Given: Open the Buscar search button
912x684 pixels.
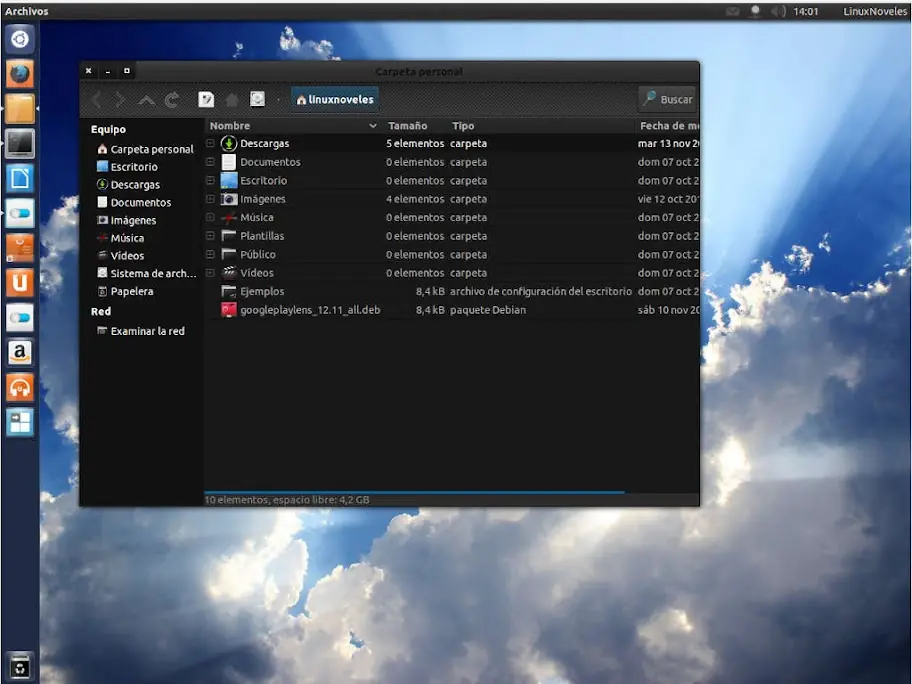Looking at the screenshot, I should pos(667,99).
